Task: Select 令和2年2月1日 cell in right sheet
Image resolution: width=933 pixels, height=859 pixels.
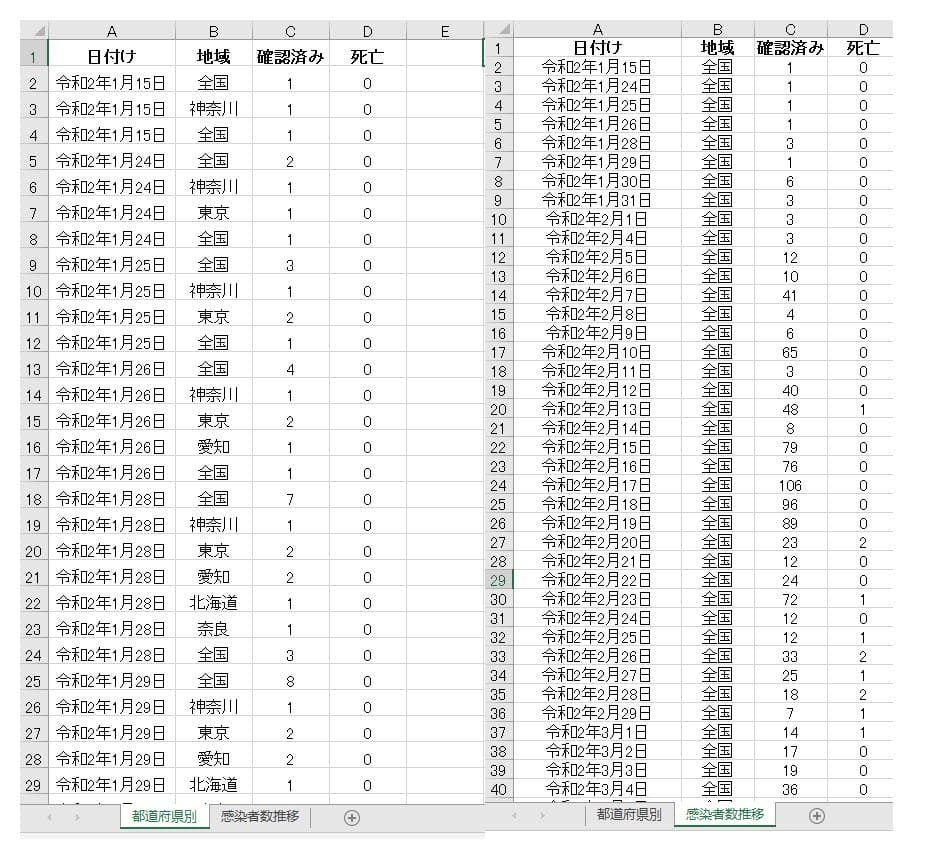Action: point(597,219)
